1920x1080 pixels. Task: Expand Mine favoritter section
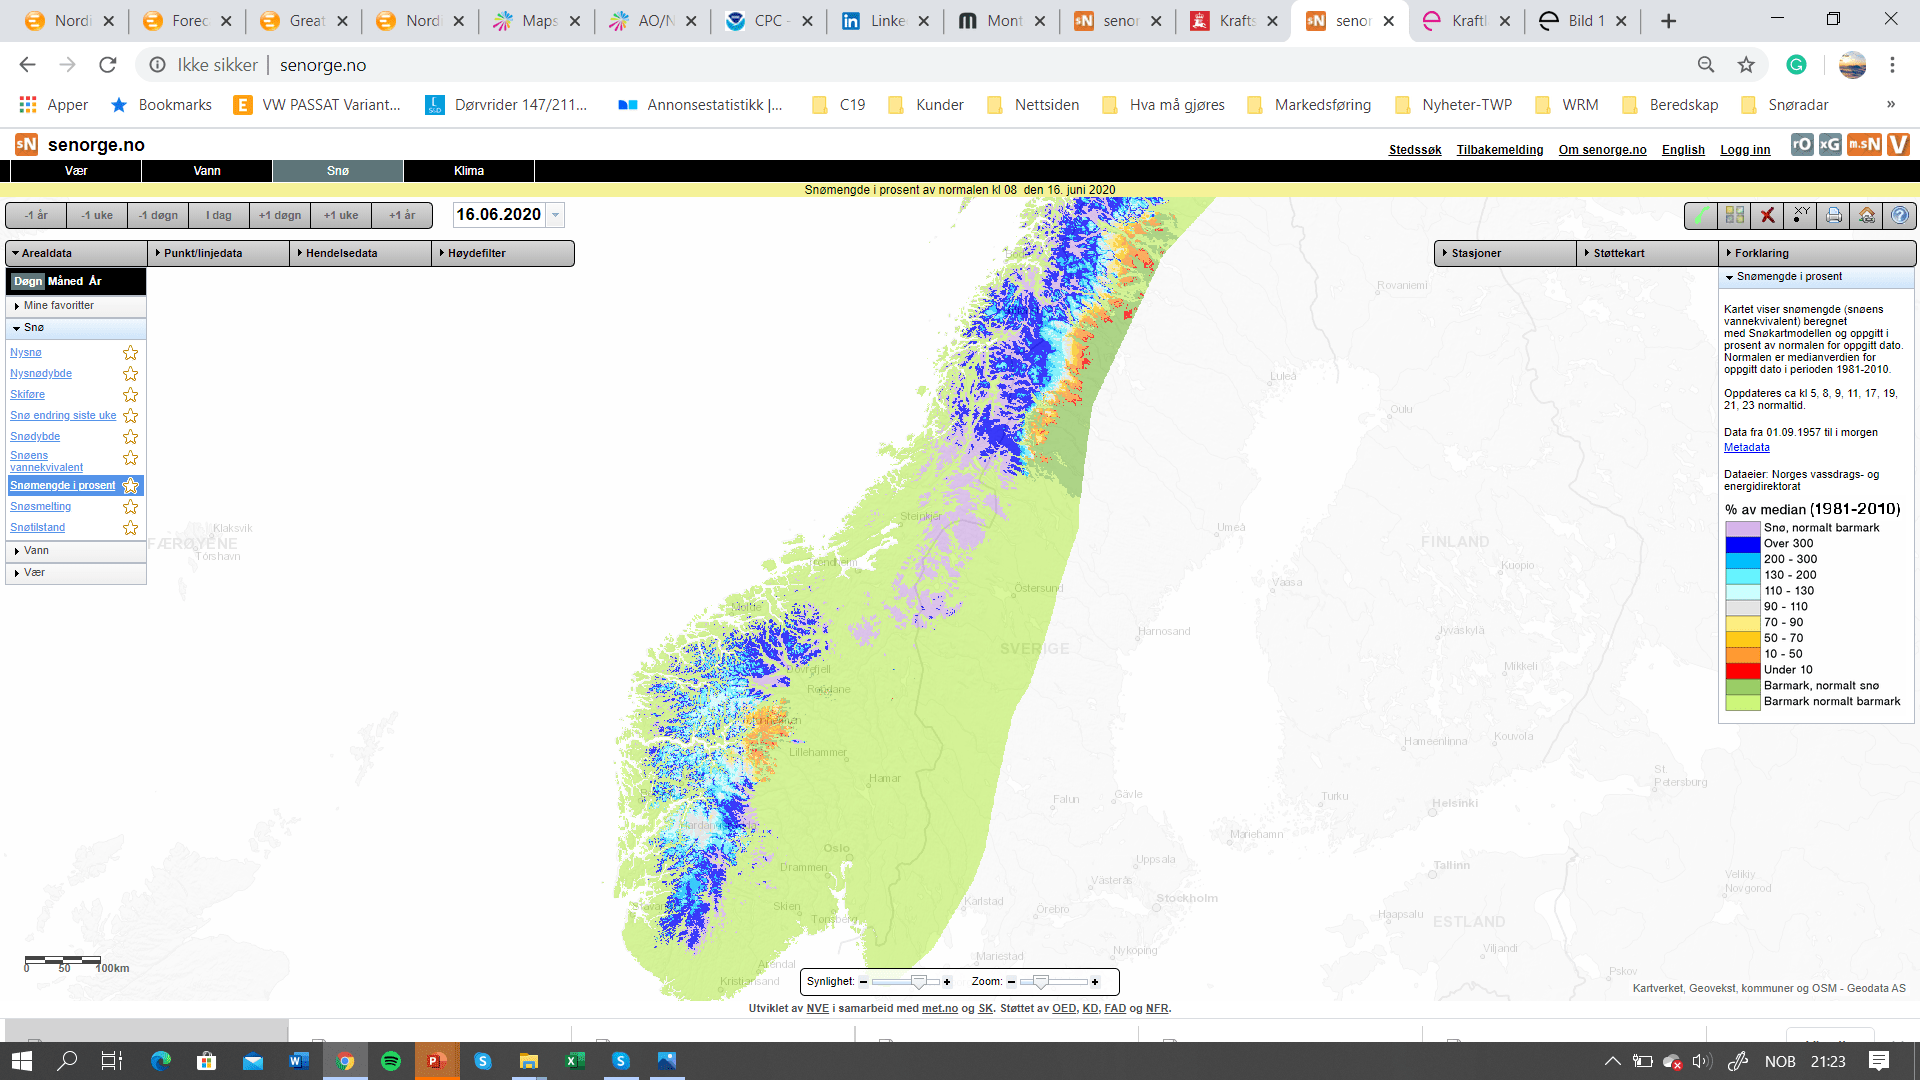[76, 306]
